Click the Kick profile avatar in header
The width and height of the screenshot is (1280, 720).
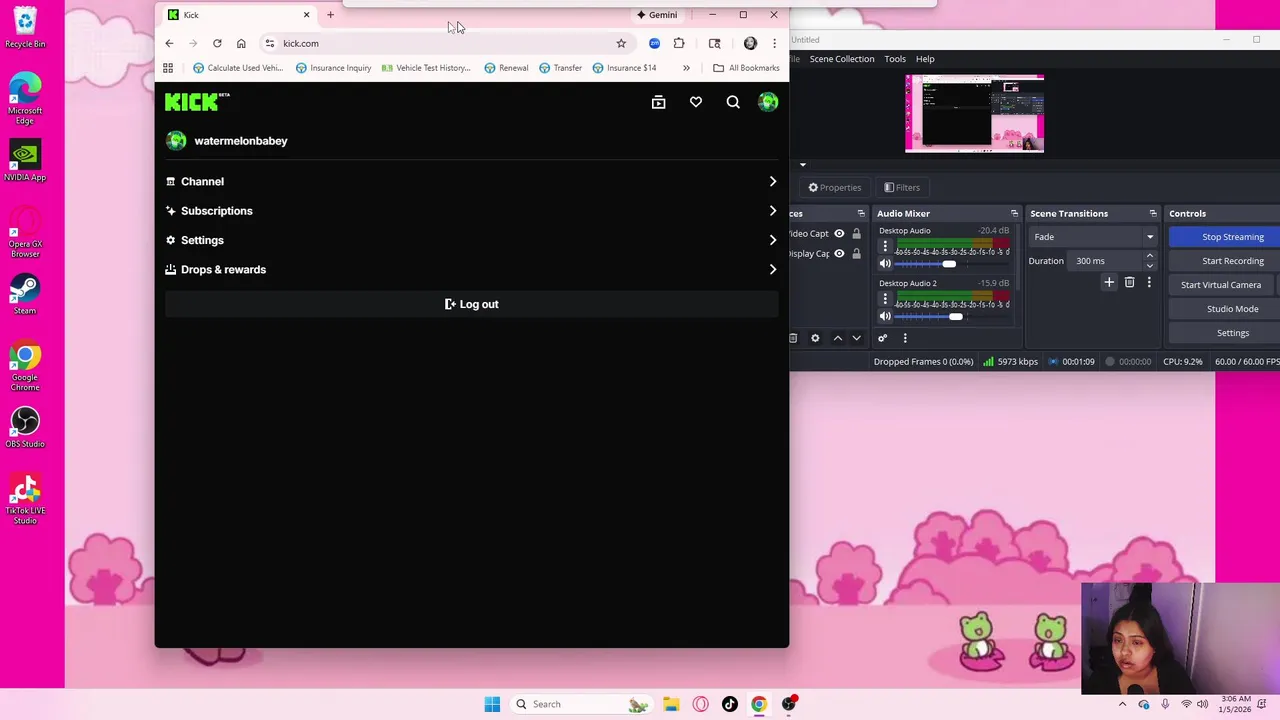768,102
